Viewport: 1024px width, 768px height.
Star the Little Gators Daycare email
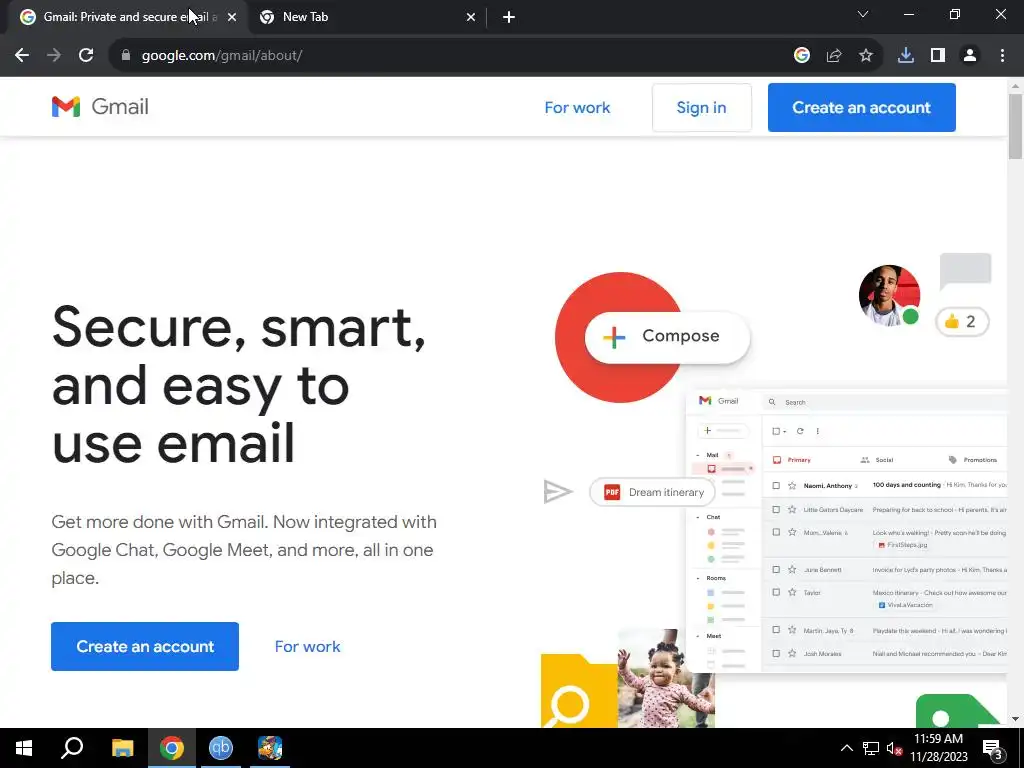coord(792,509)
